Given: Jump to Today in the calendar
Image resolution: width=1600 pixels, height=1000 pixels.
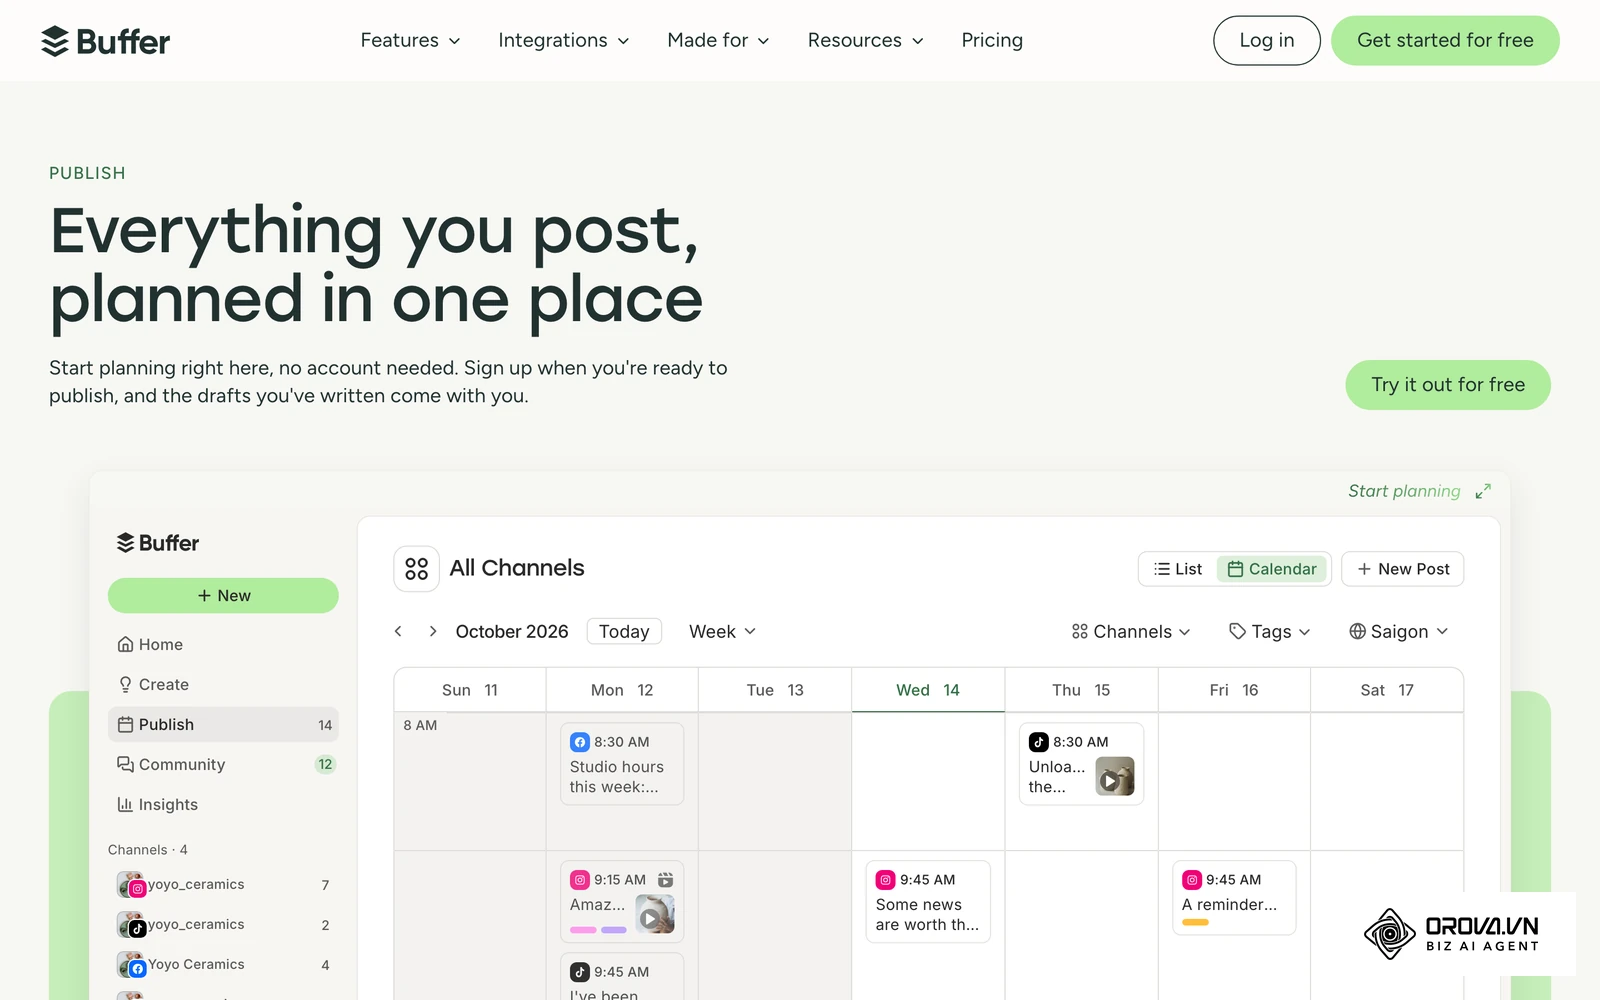Looking at the screenshot, I should (624, 632).
